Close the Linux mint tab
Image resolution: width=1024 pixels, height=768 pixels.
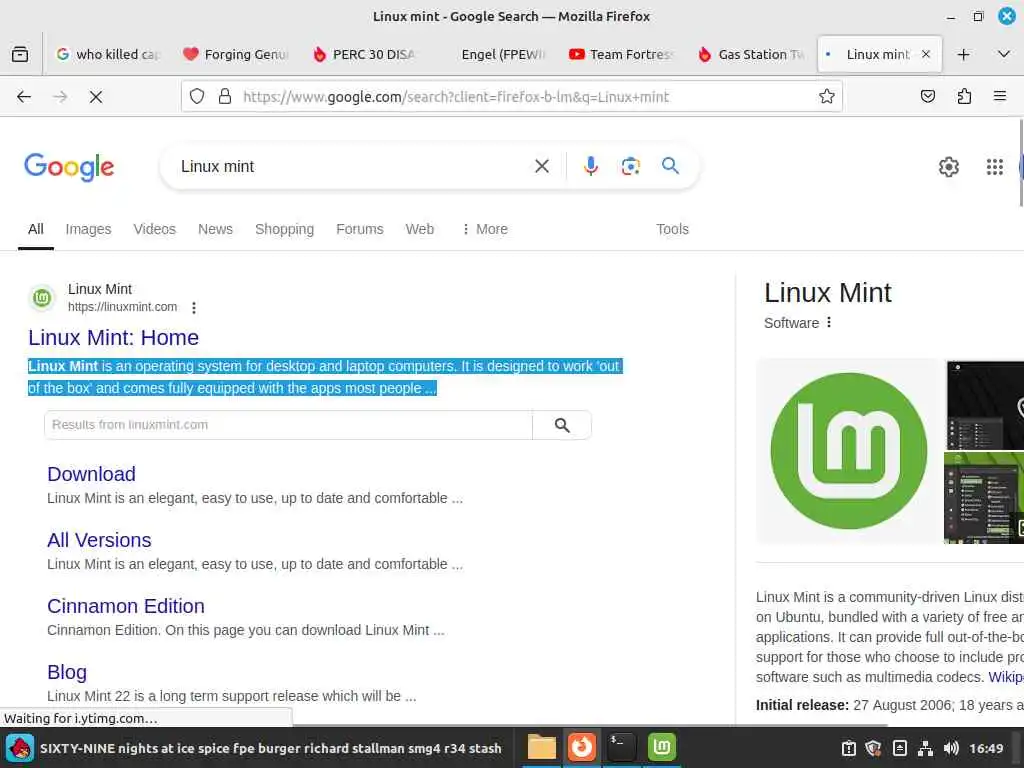point(925,54)
